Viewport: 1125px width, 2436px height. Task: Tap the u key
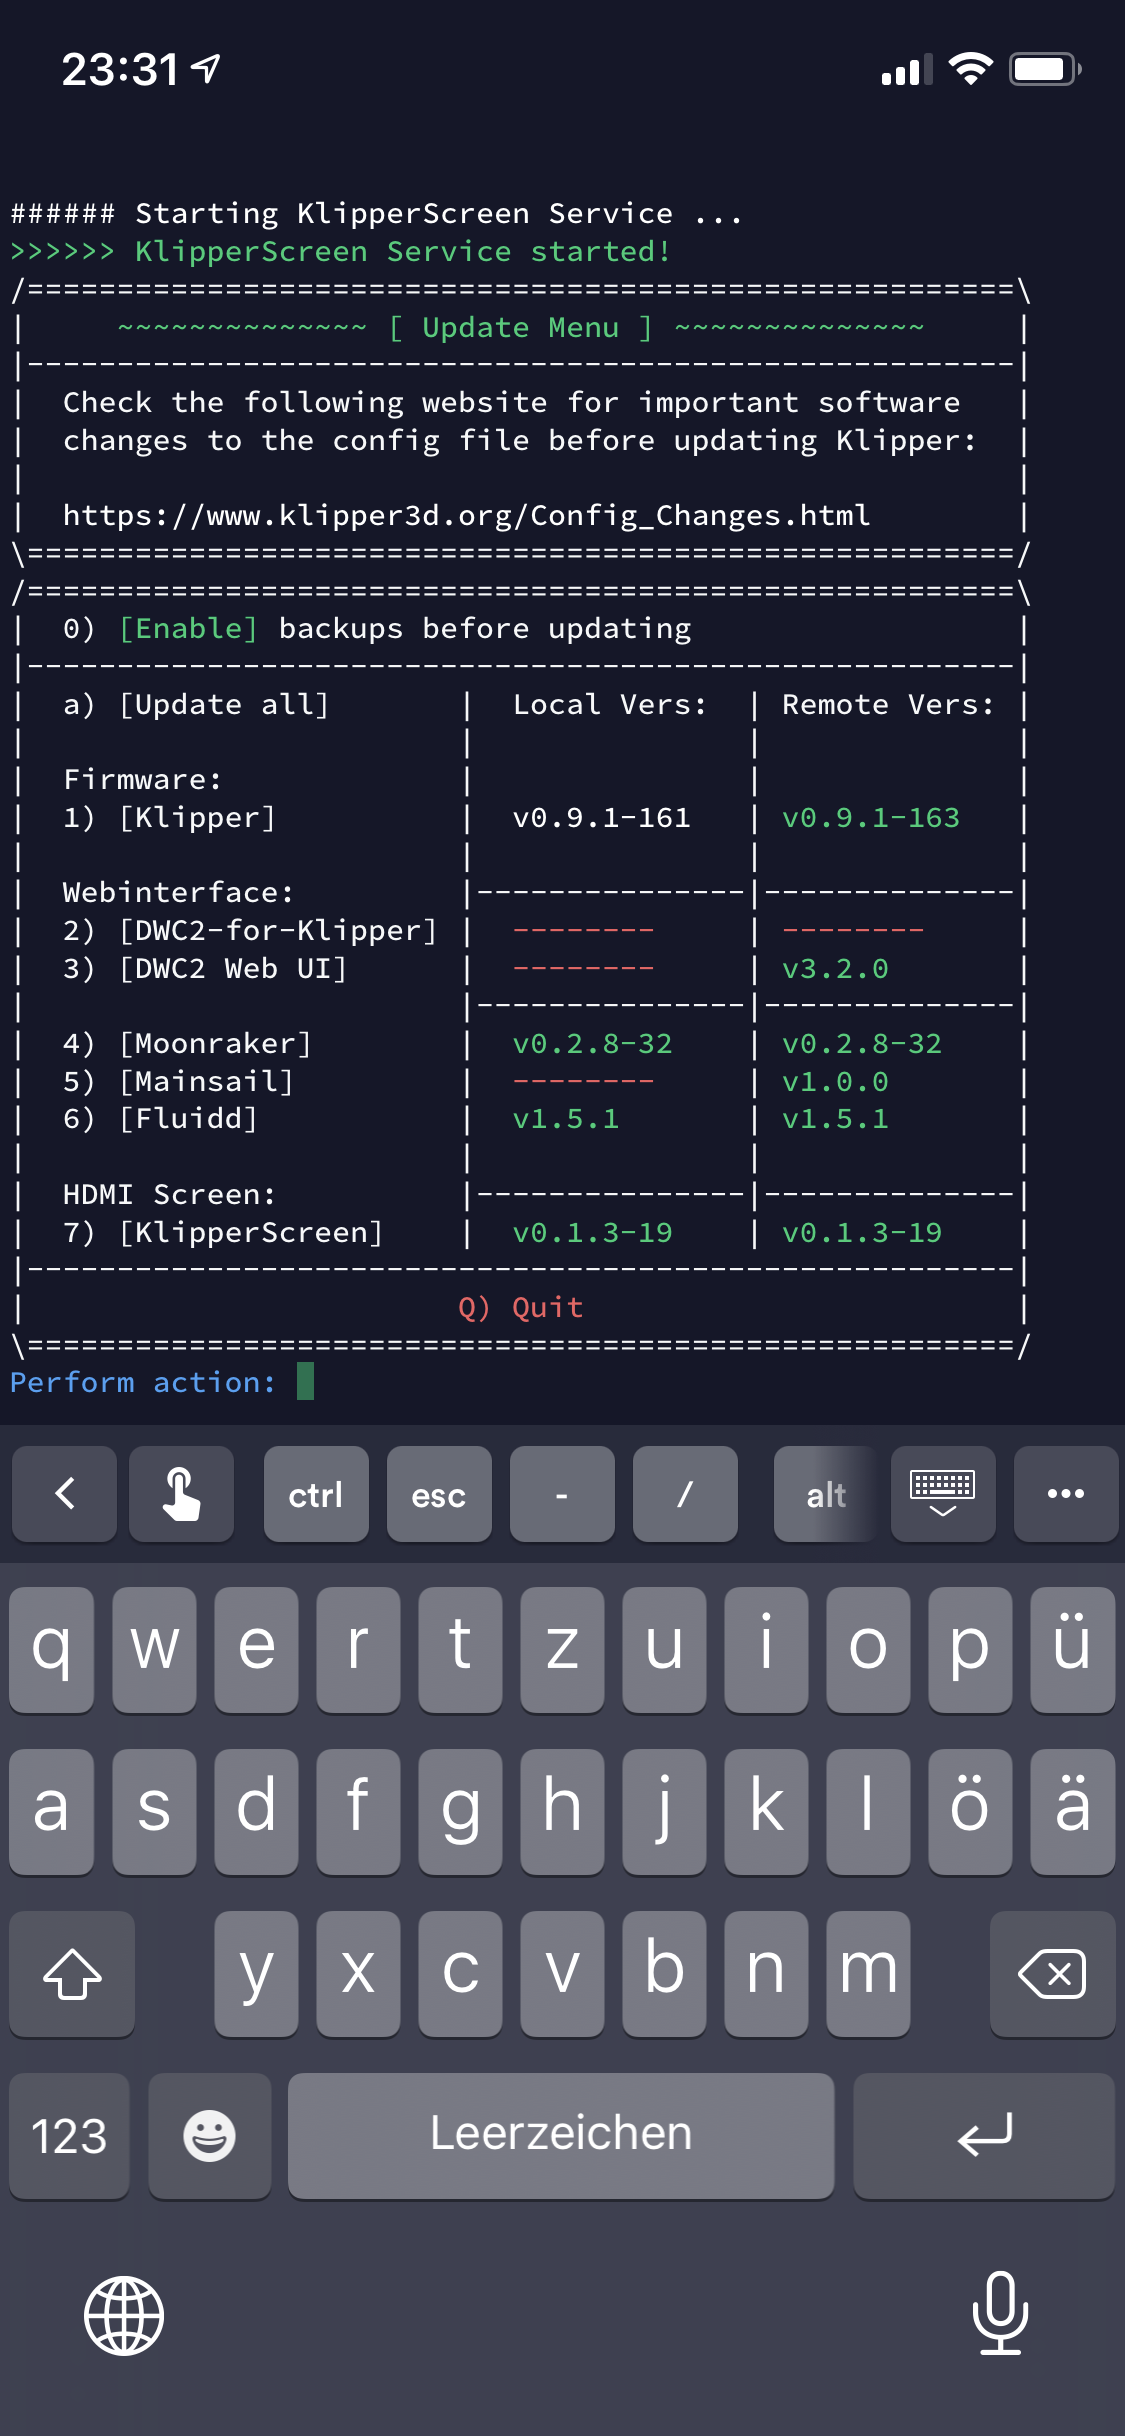(664, 1650)
